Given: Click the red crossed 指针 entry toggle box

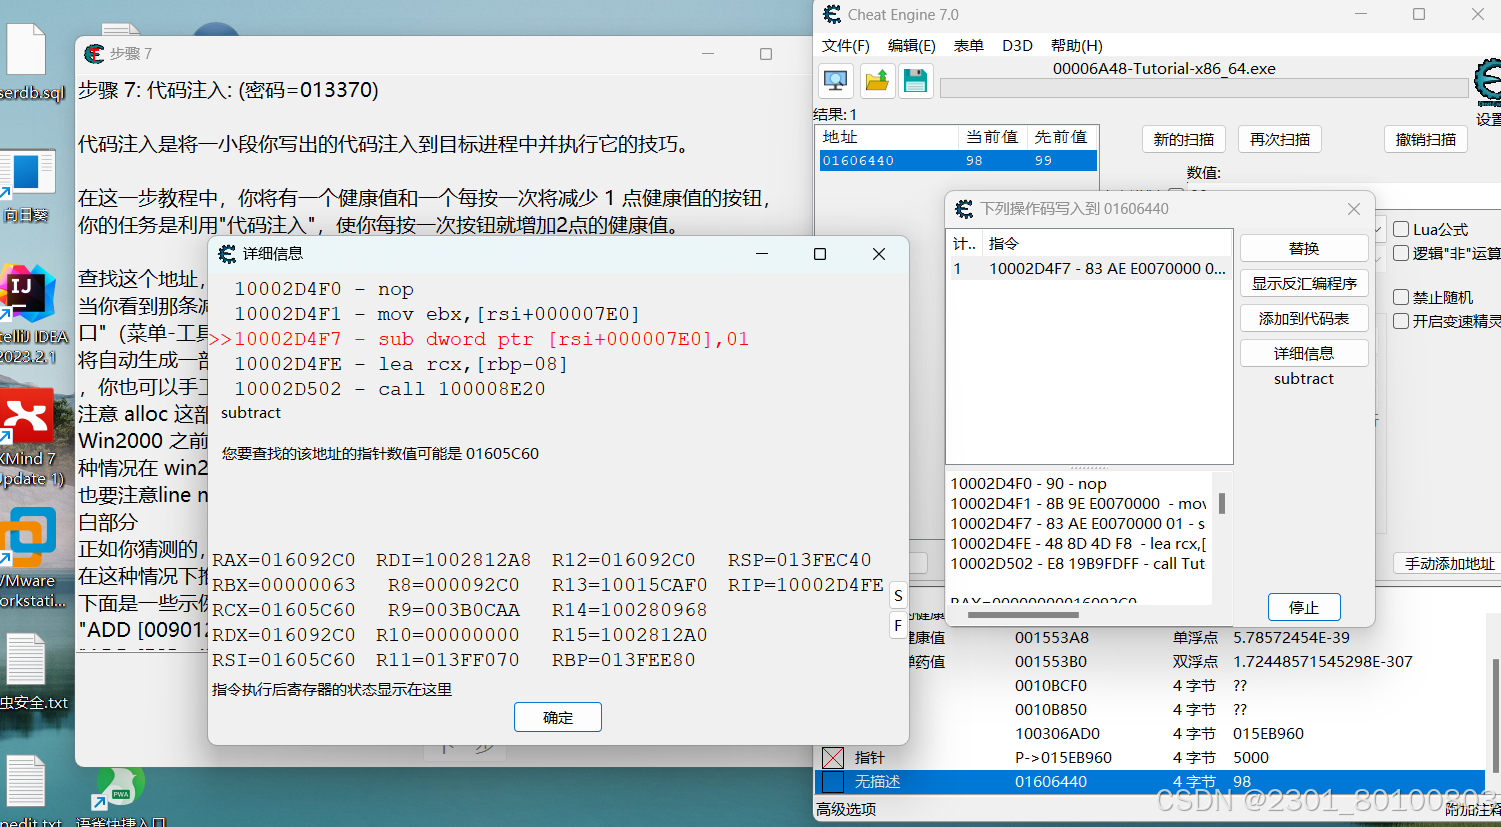Looking at the screenshot, I should tap(833, 757).
